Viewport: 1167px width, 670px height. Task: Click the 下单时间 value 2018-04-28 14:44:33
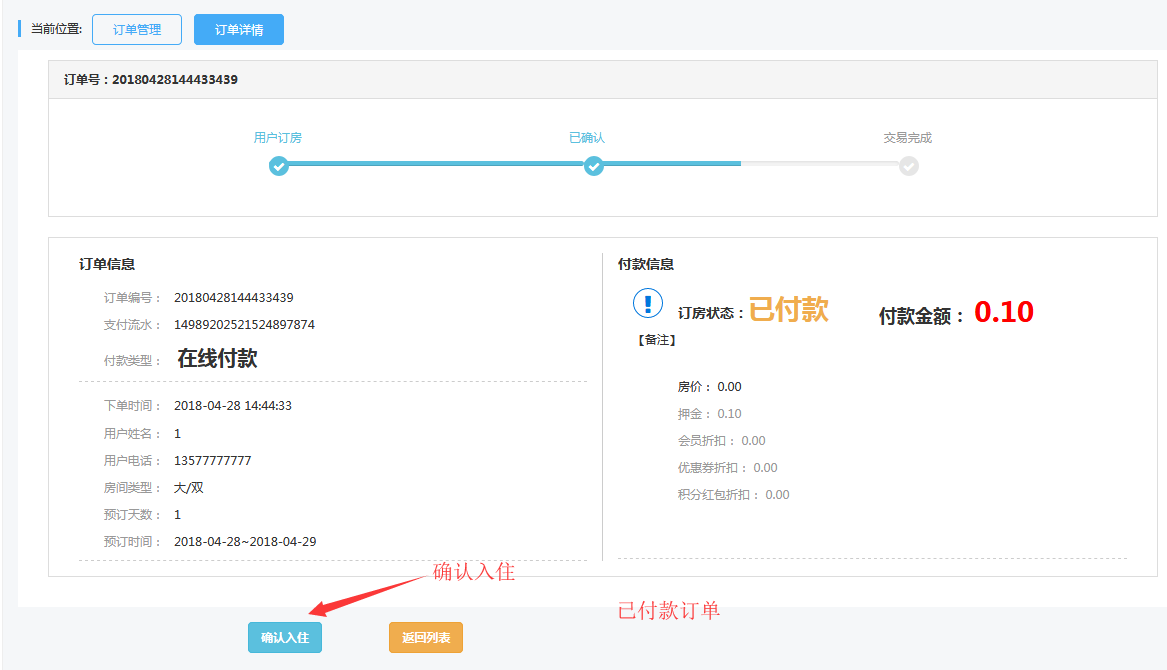pos(232,406)
